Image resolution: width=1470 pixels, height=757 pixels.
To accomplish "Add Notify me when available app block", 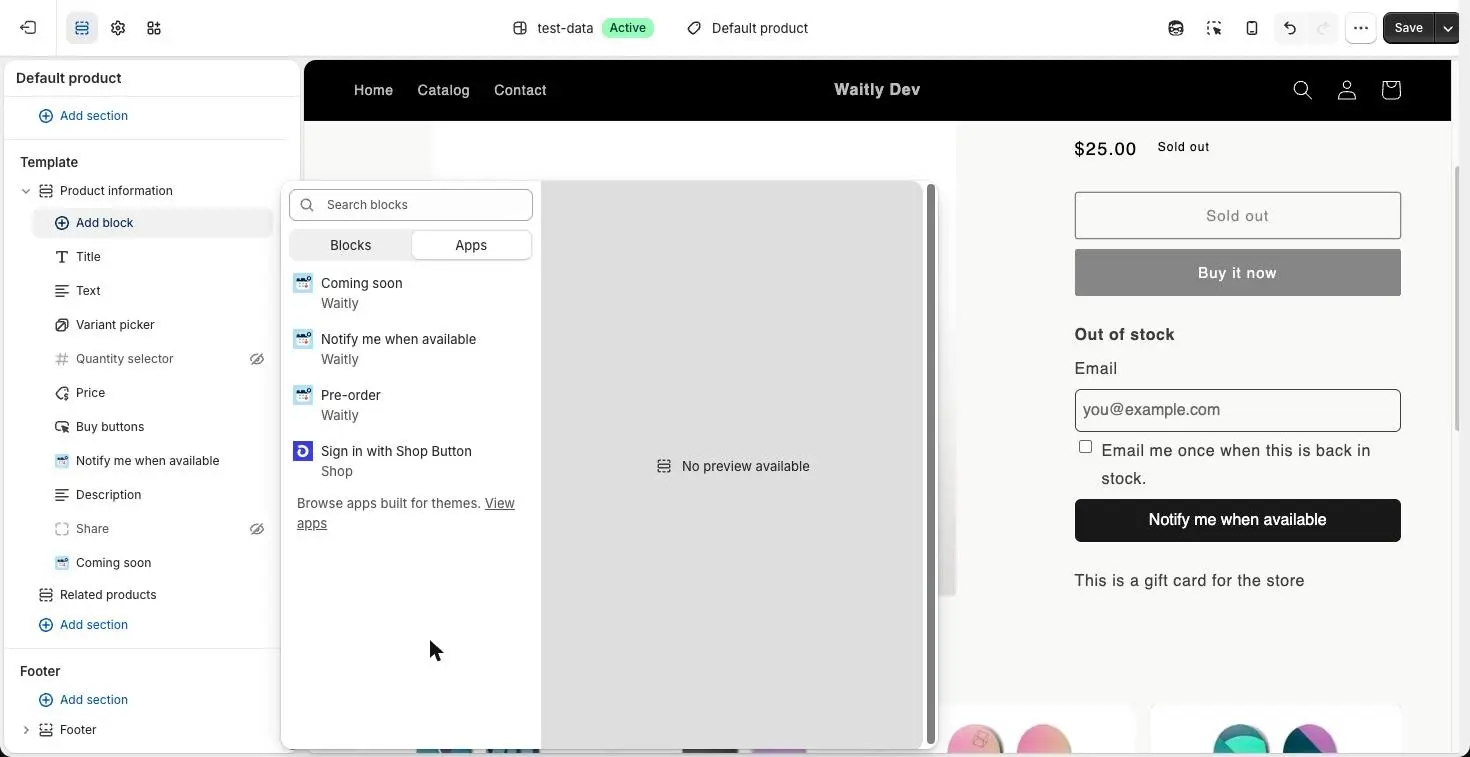I will click(410, 349).
